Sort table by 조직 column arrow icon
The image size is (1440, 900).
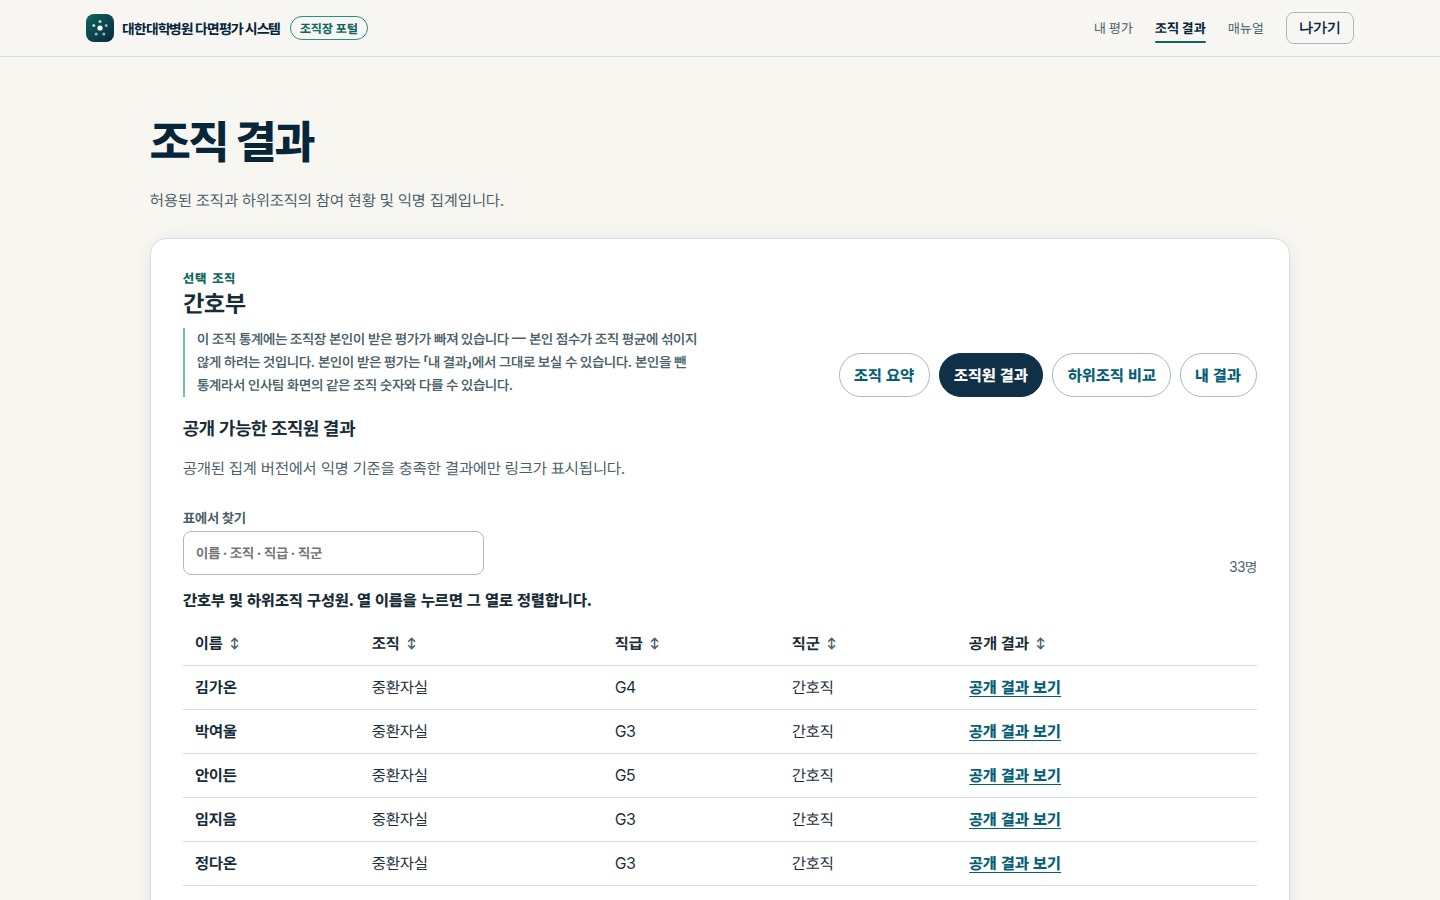[412, 644]
